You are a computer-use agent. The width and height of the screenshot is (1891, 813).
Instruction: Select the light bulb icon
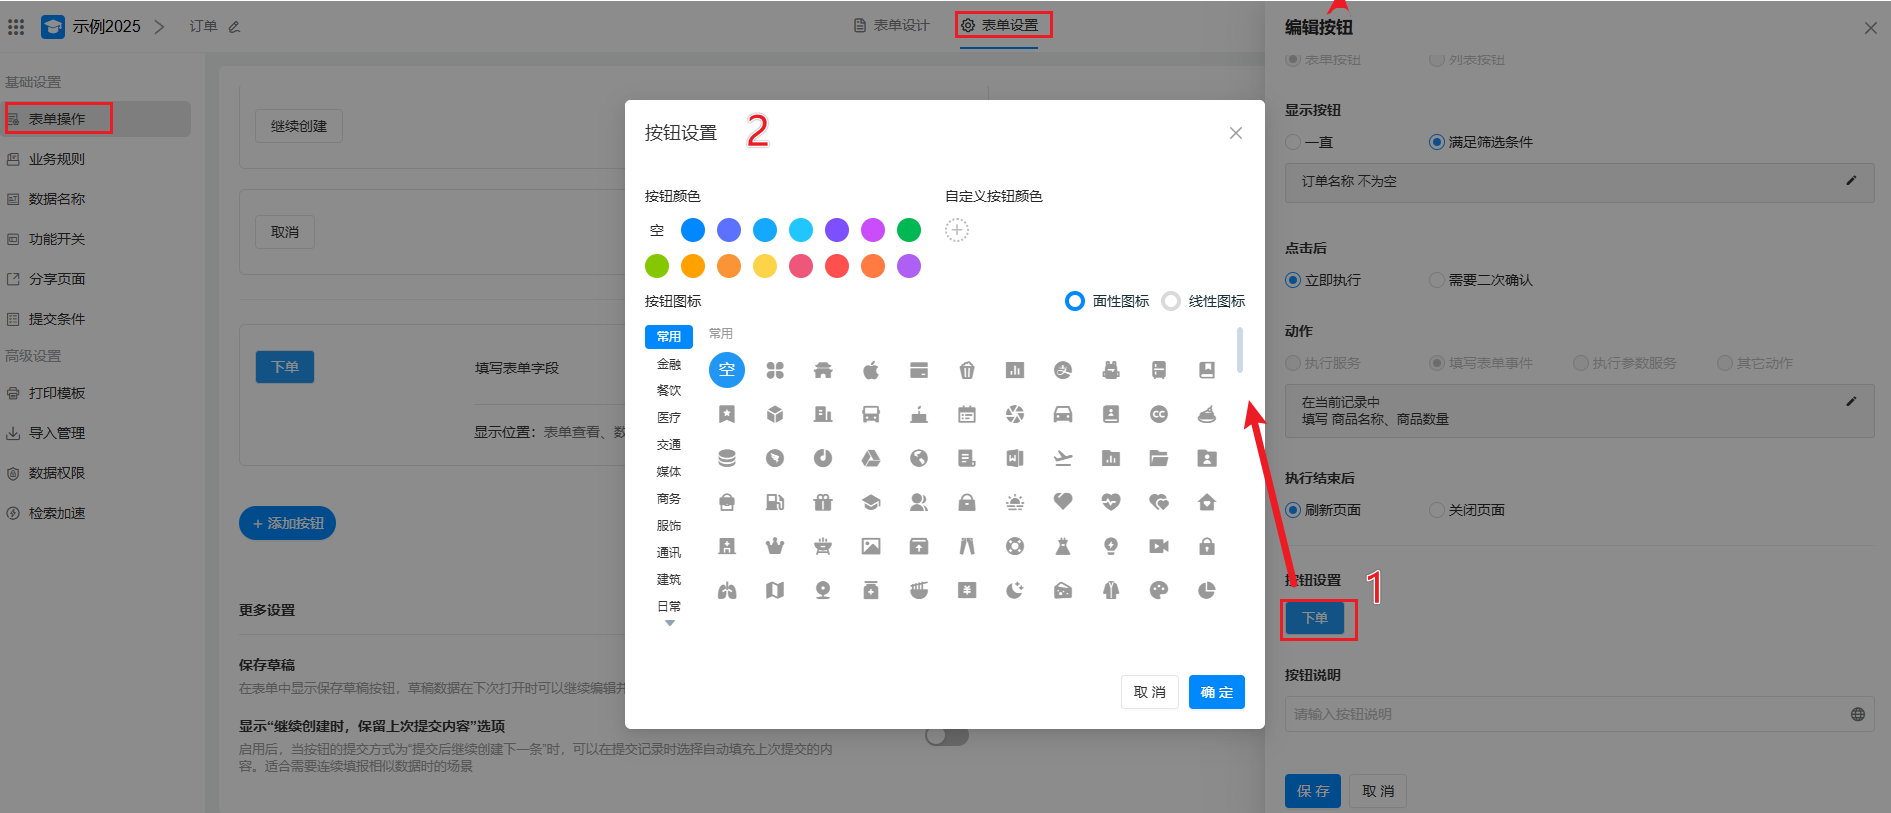[1111, 547]
